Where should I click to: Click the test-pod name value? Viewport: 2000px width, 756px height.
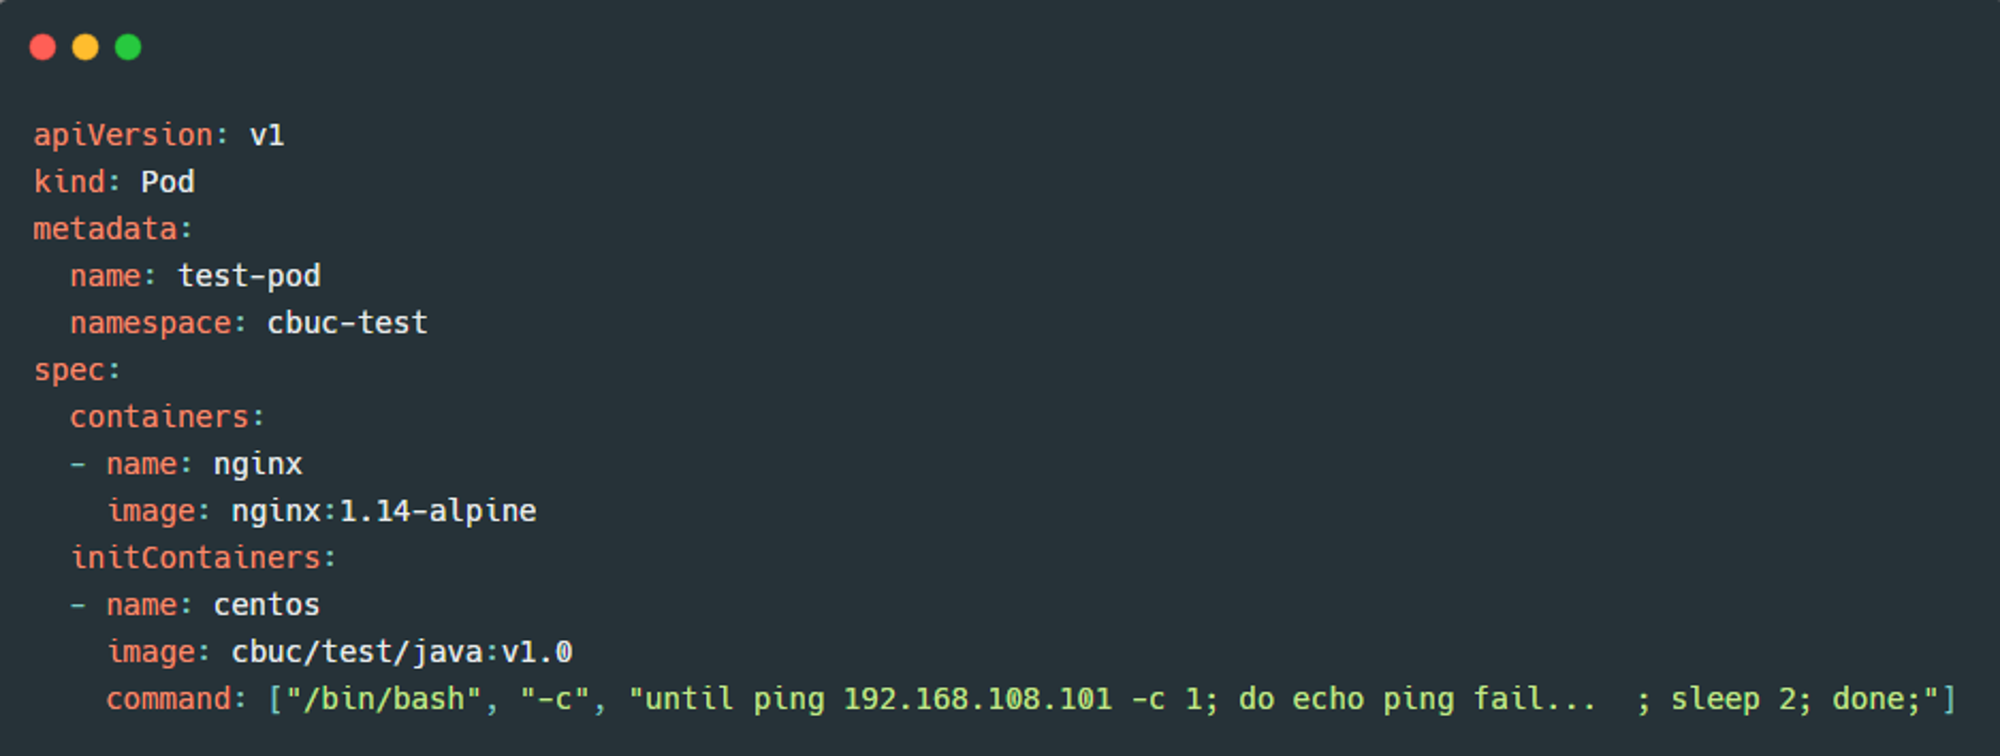tap(249, 276)
